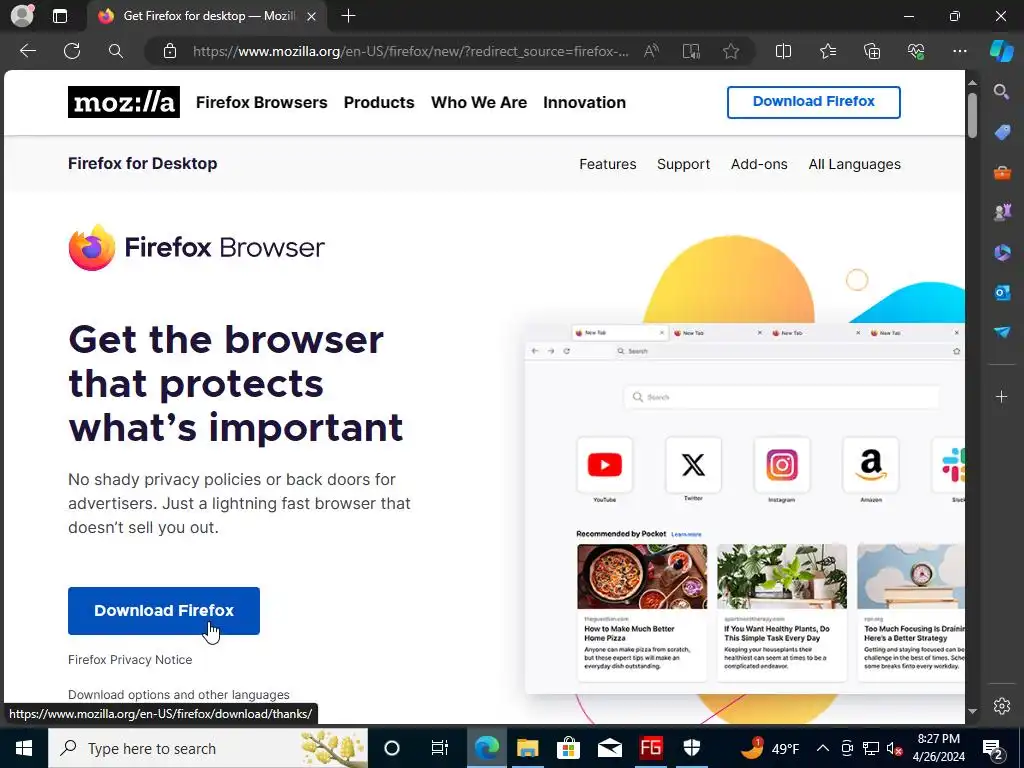This screenshot has height=768, width=1024.
Task: Open Windows Security shield in taskbar
Action: [x=692, y=748]
